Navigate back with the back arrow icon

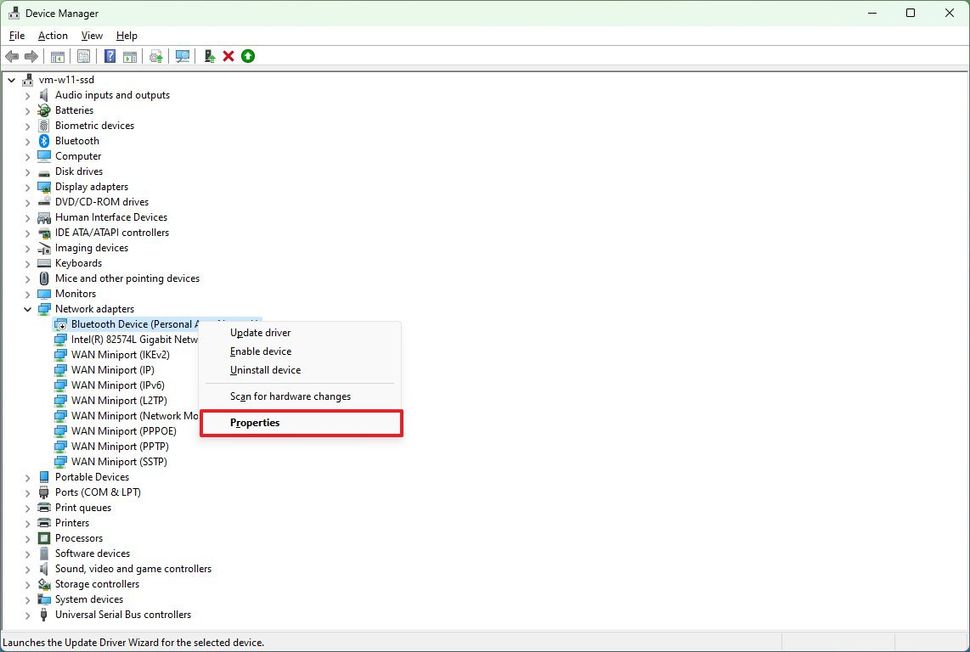pos(12,56)
